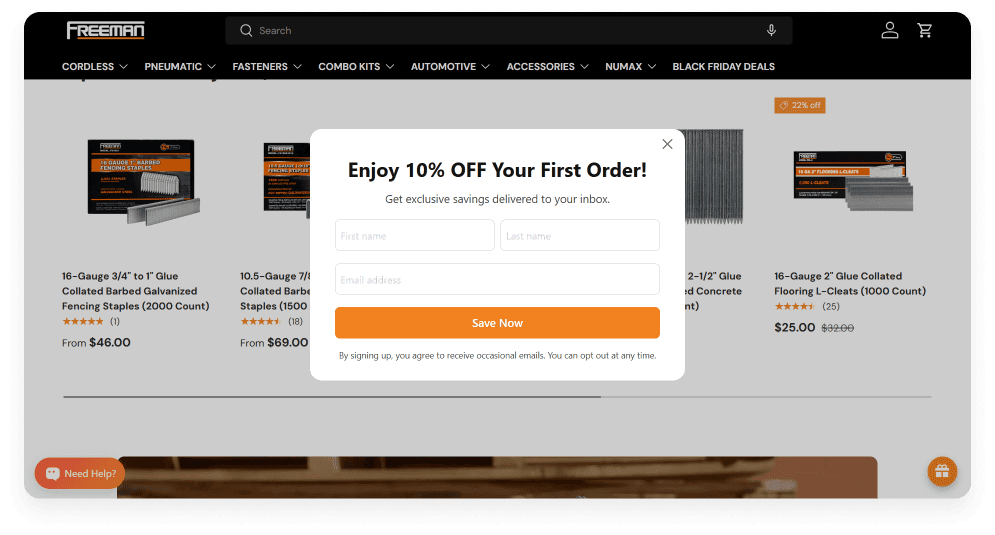Image resolution: width=995 pixels, height=535 pixels.
Task: Expand the Combo Kits dropdown
Action: tap(356, 67)
